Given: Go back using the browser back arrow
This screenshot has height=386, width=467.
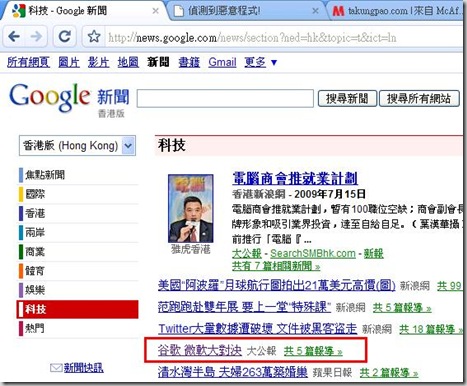Looking at the screenshot, I should click(14, 36).
